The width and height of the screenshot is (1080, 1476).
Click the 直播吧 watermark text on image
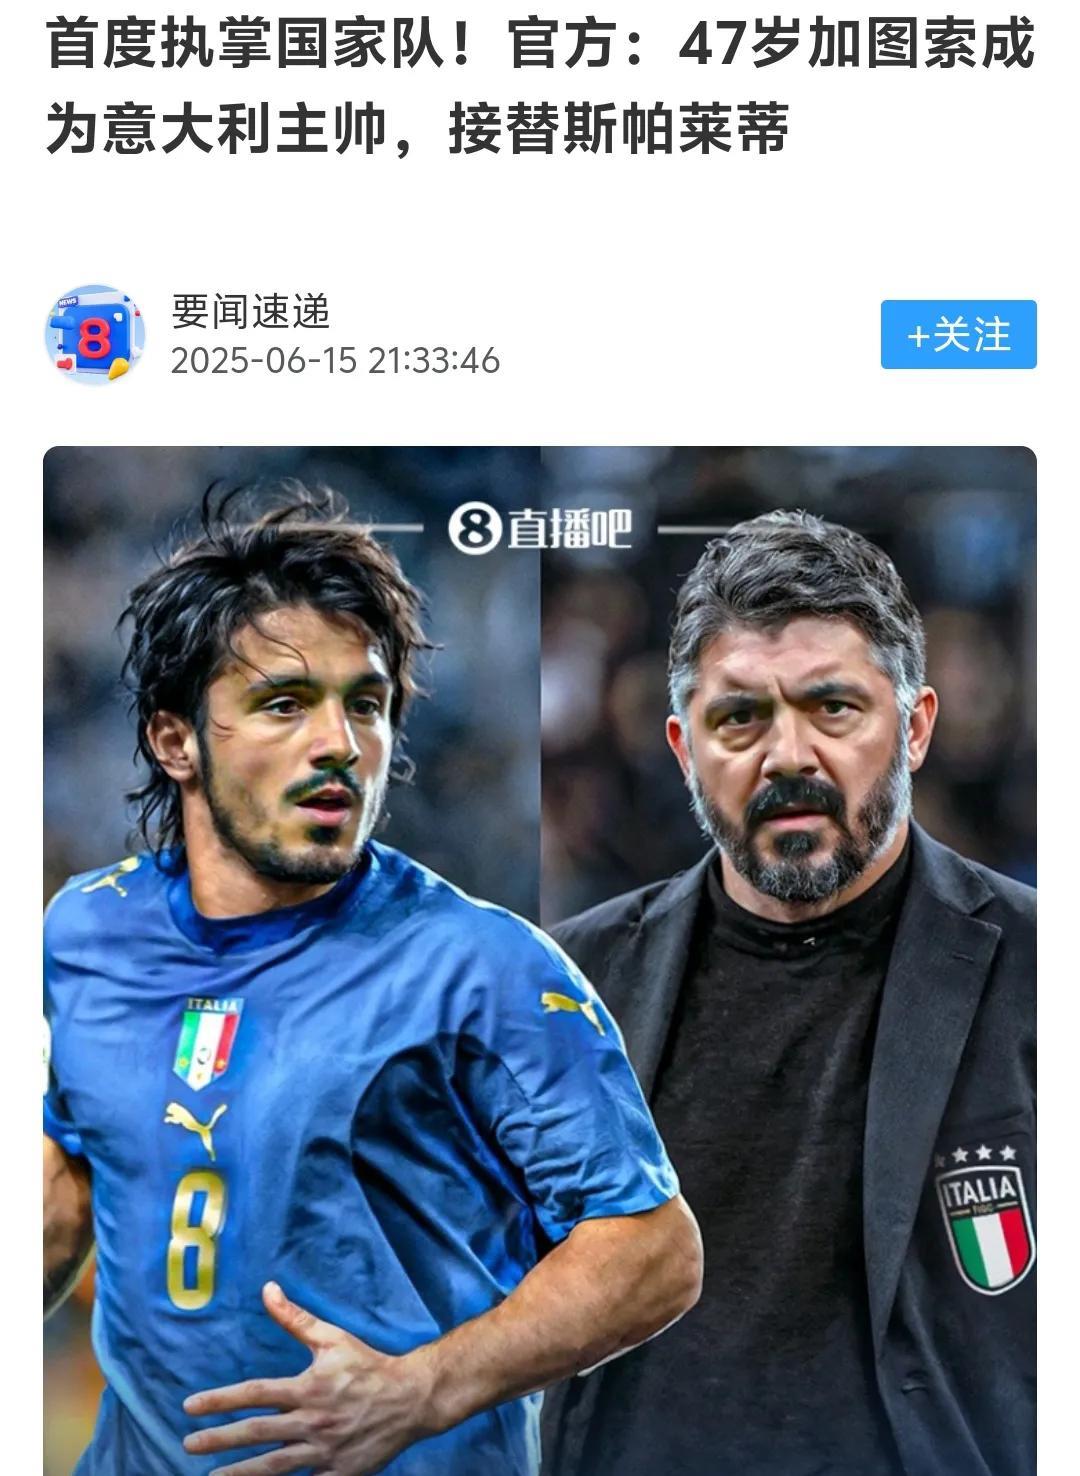[570, 529]
